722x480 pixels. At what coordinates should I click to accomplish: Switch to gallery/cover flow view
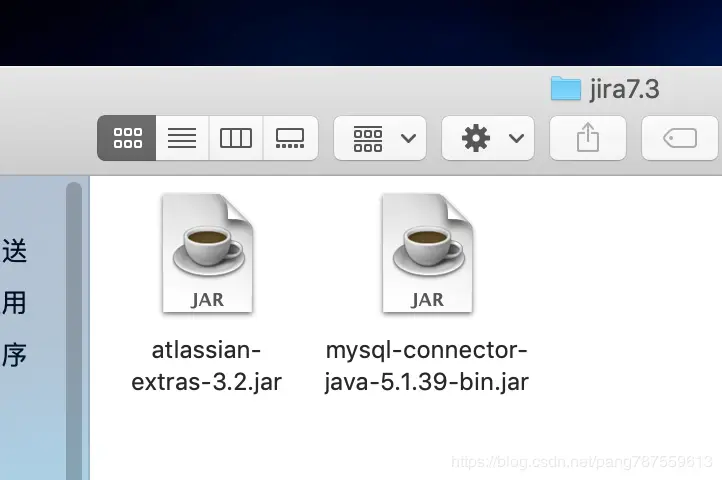pyautogui.click(x=290, y=138)
